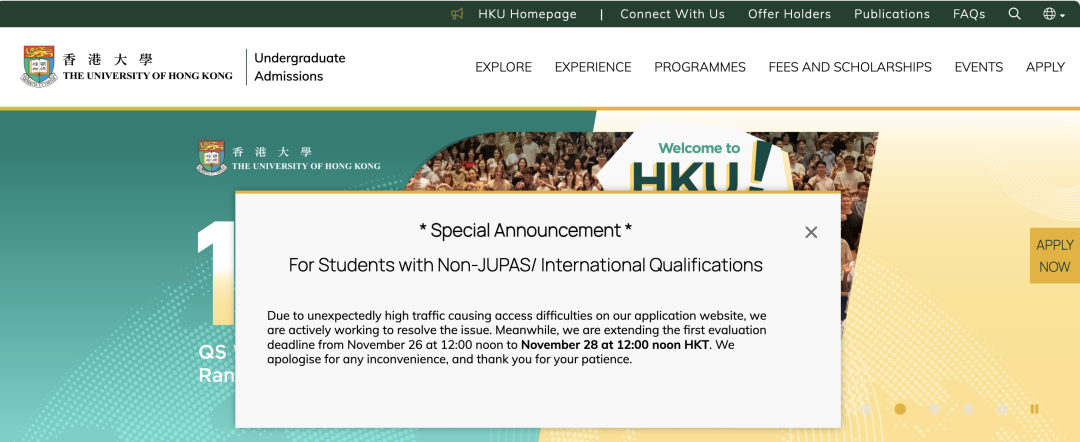Pause the banner slideshow
The width and height of the screenshot is (1080, 442).
[x=1034, y=409]
